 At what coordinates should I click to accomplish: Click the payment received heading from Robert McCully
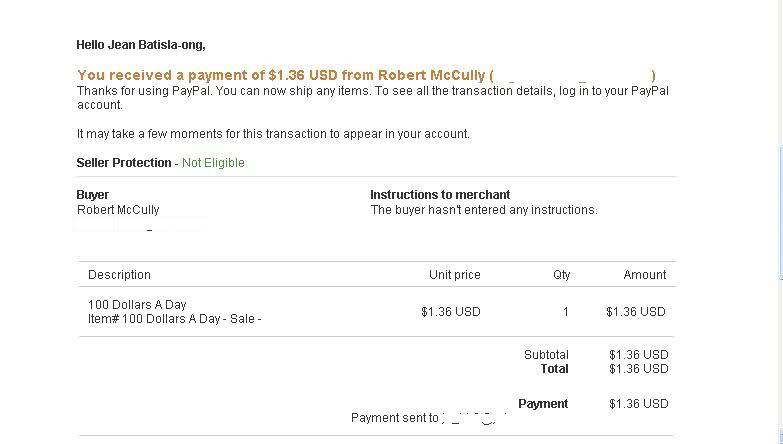pos(283,75)
